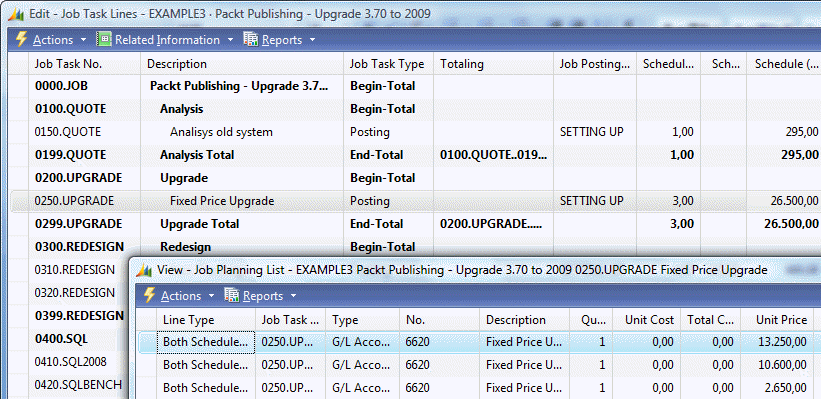Expand the Reports dropdown arrow in Job Task Lines

(x=312, y=40)
